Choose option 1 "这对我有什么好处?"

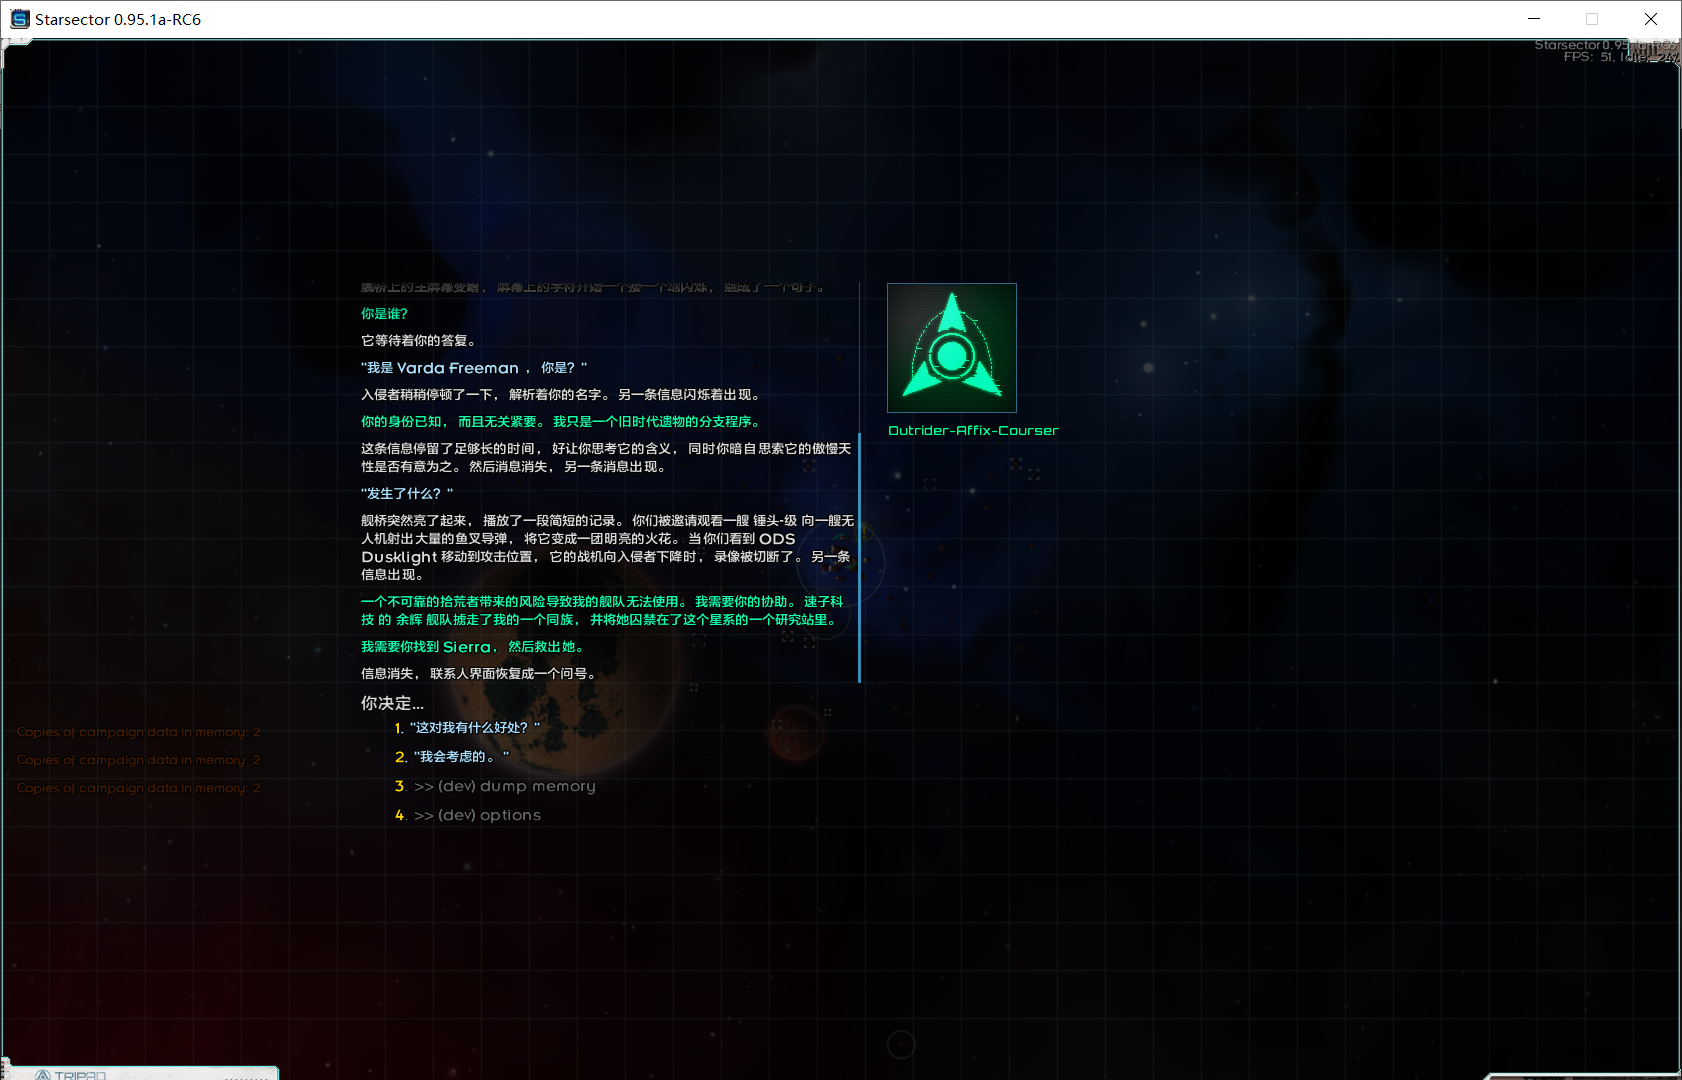[474, 728]
